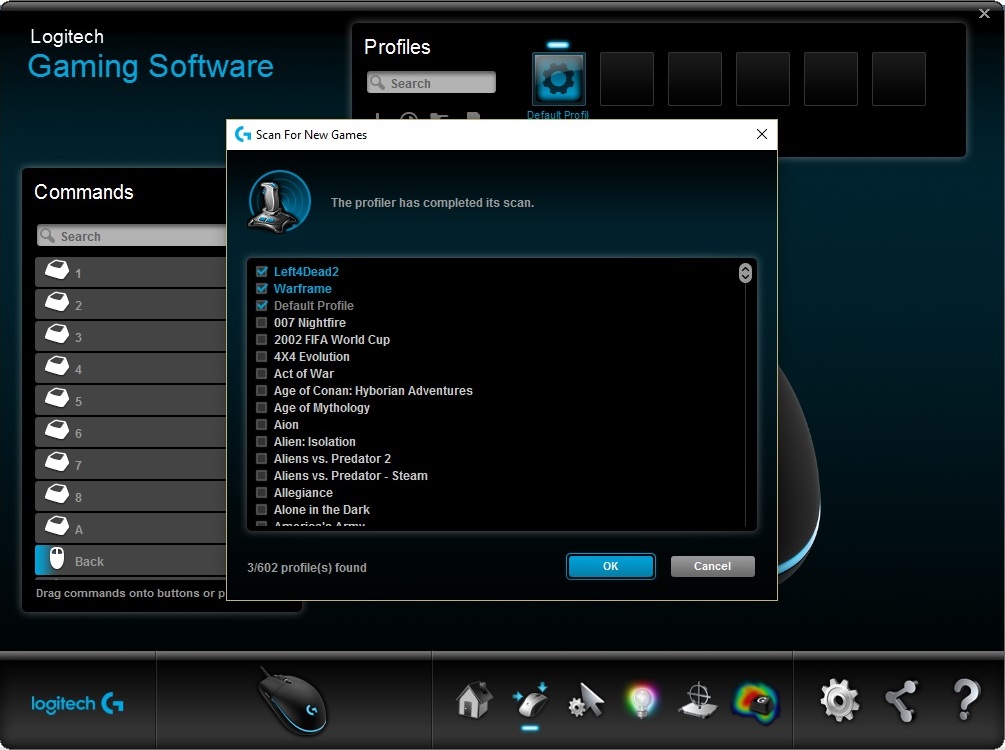The image size is (1005, 750).
Task: Uncheck the Left4Dead2 checkbox
Action: tap(262, 271)
